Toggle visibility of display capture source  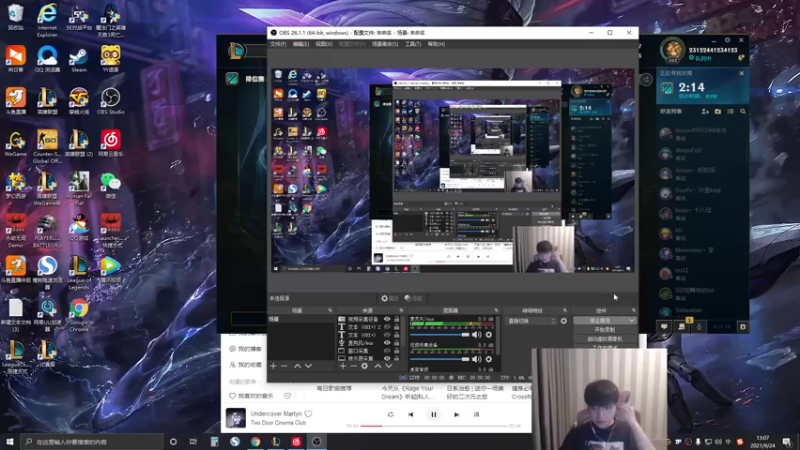pos(387,358)
